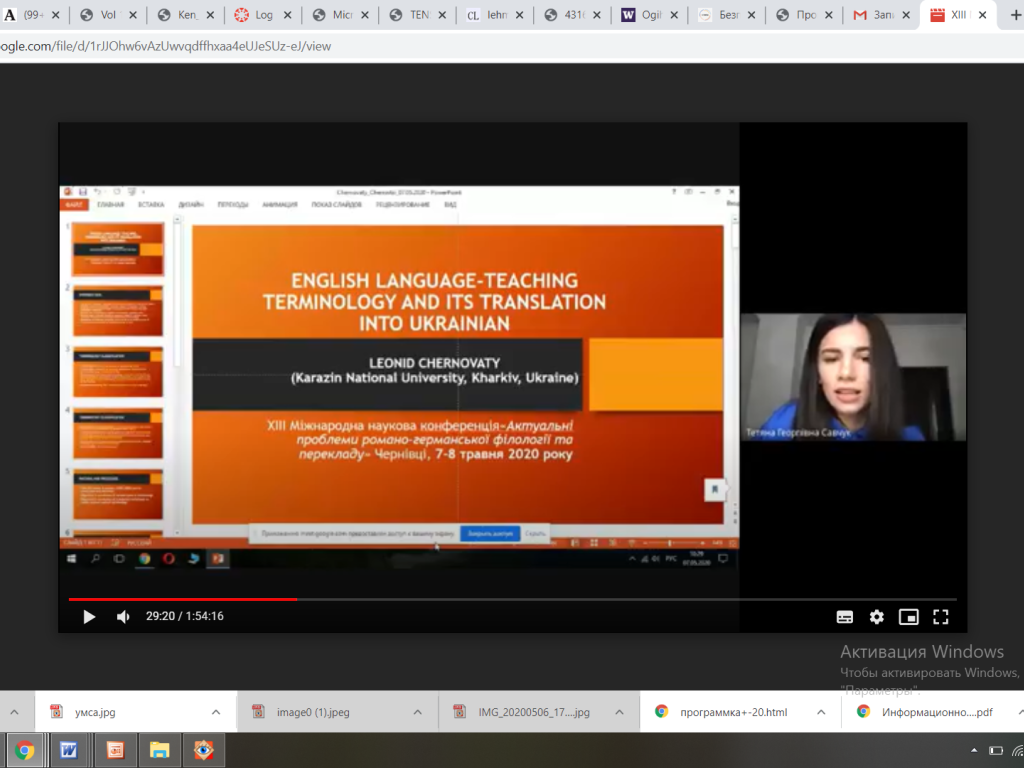Viewport: 1024px width, 768px height.
Task: Select slide 3 thumbnail in video
Action: [118, 372]
